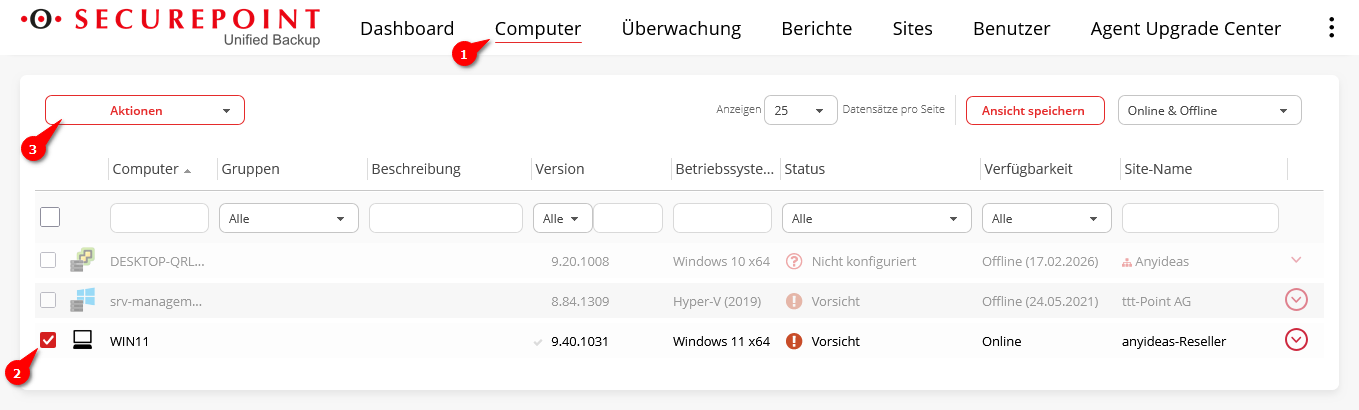1359x410 pixels.
Task: Click the Computer name filter input field
Action: coord(159,218)
